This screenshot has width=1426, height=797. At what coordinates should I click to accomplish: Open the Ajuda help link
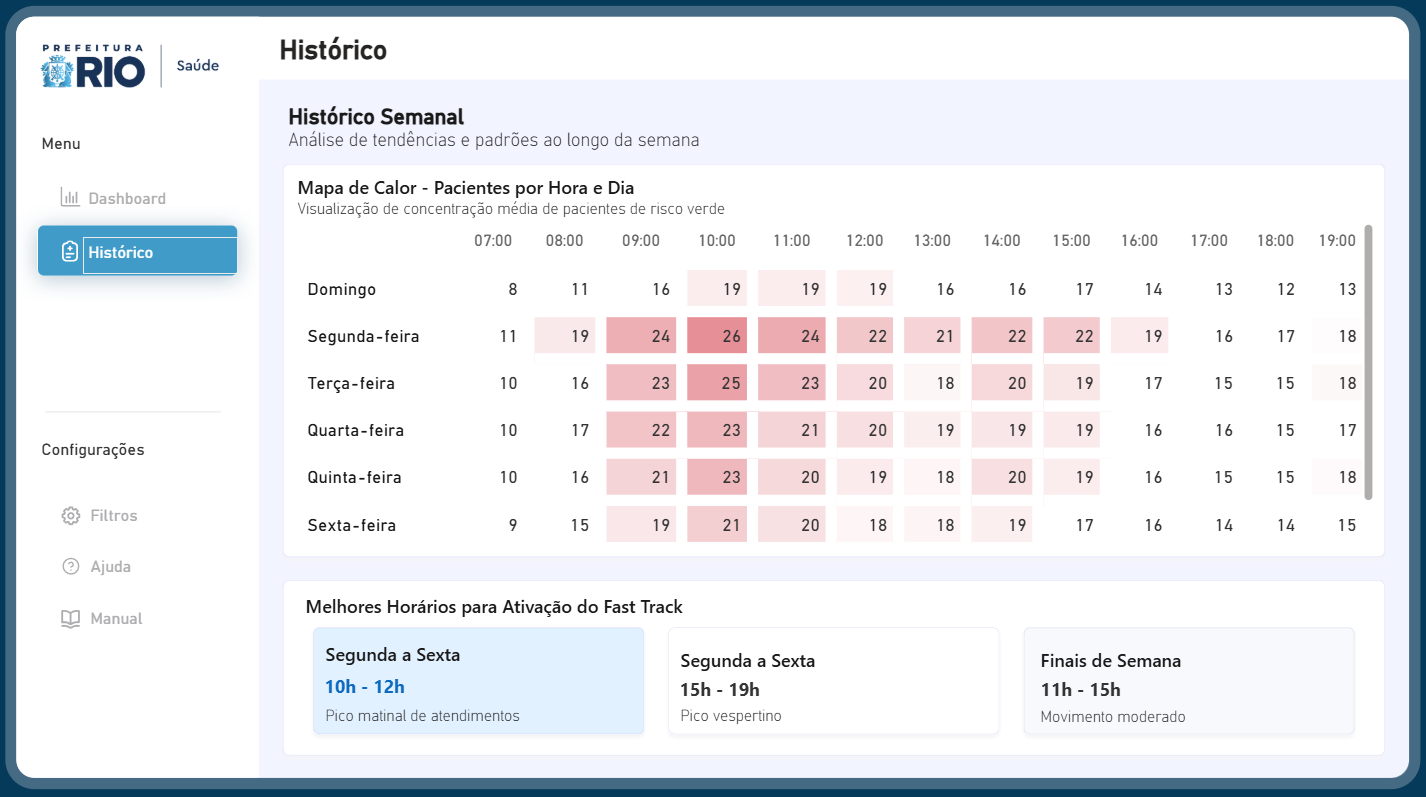point(111,567)
